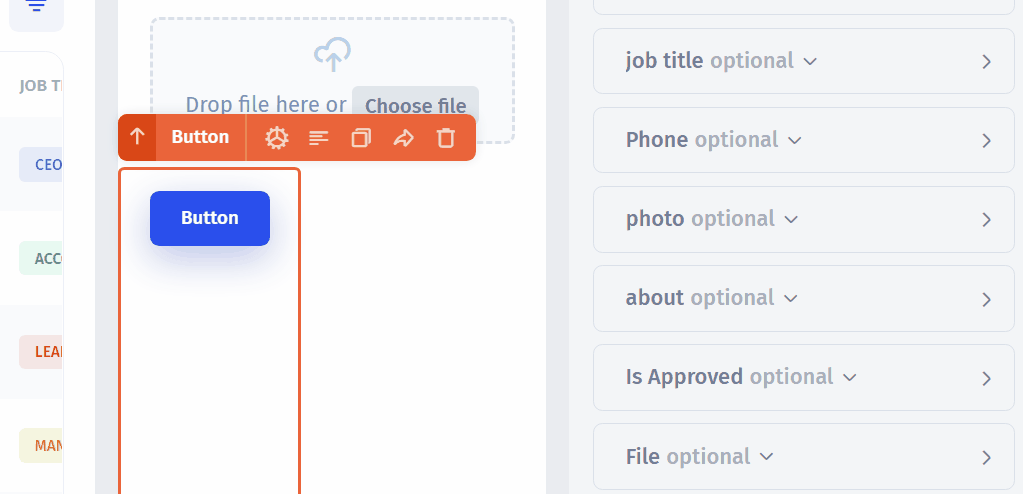This screenshot has height=494, width=1023.
Task: Click the blue Button element
Action: tap(210, 218)
